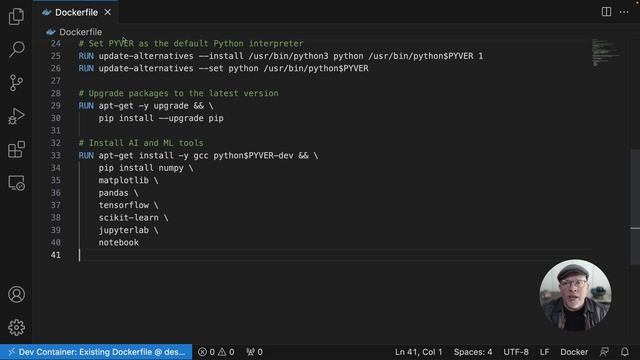640x360 pixels.
Task: Click the "jupyterlab \" line
Action: click(x=128, y=230)
